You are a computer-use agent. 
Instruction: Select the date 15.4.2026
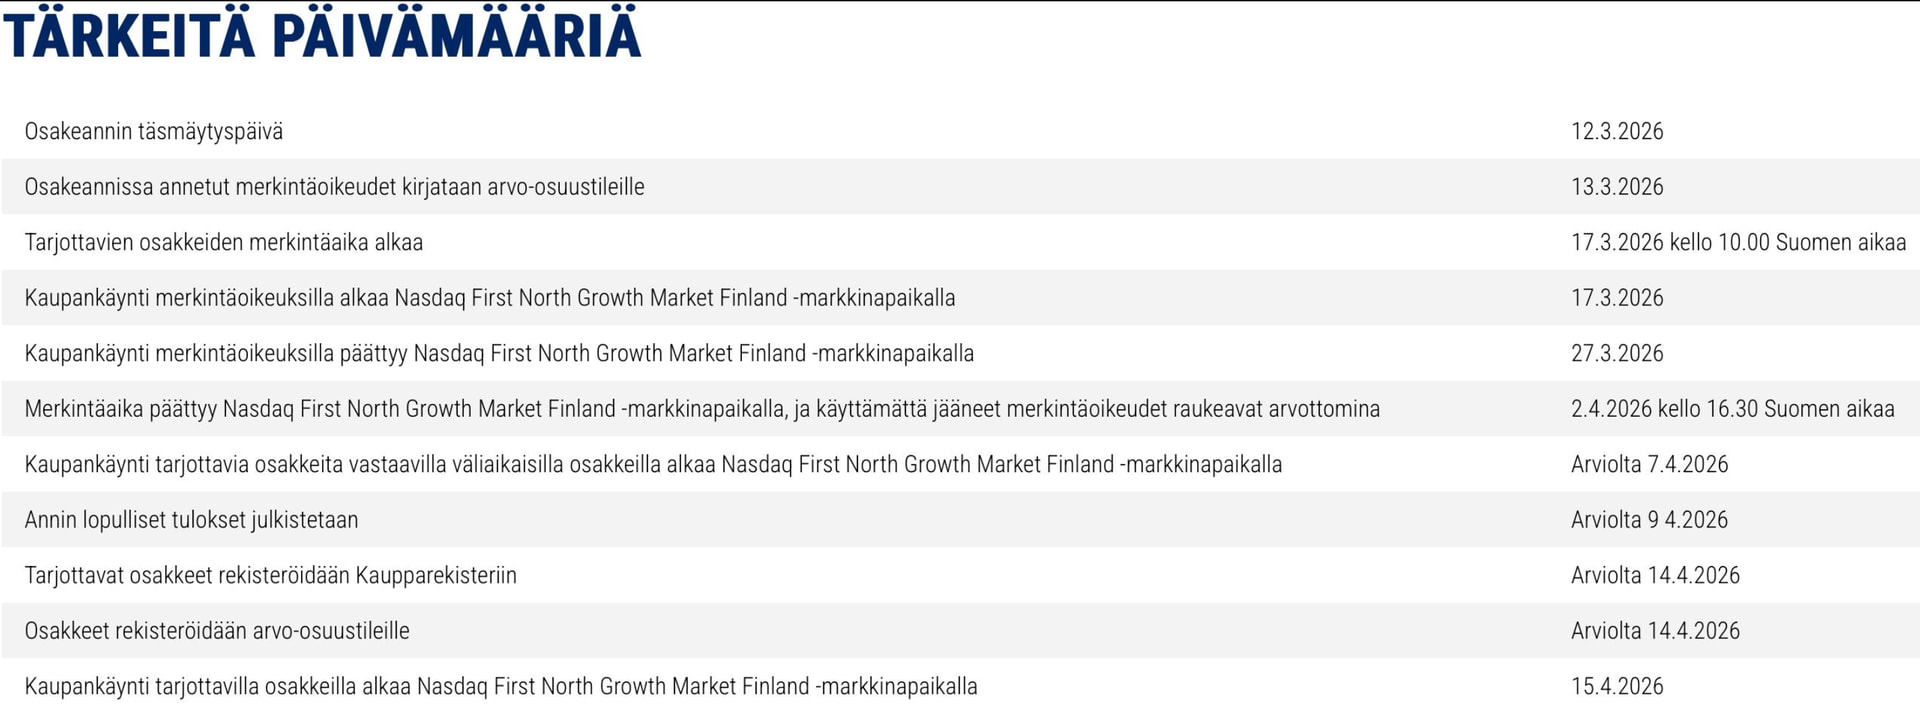(1617, 686)
